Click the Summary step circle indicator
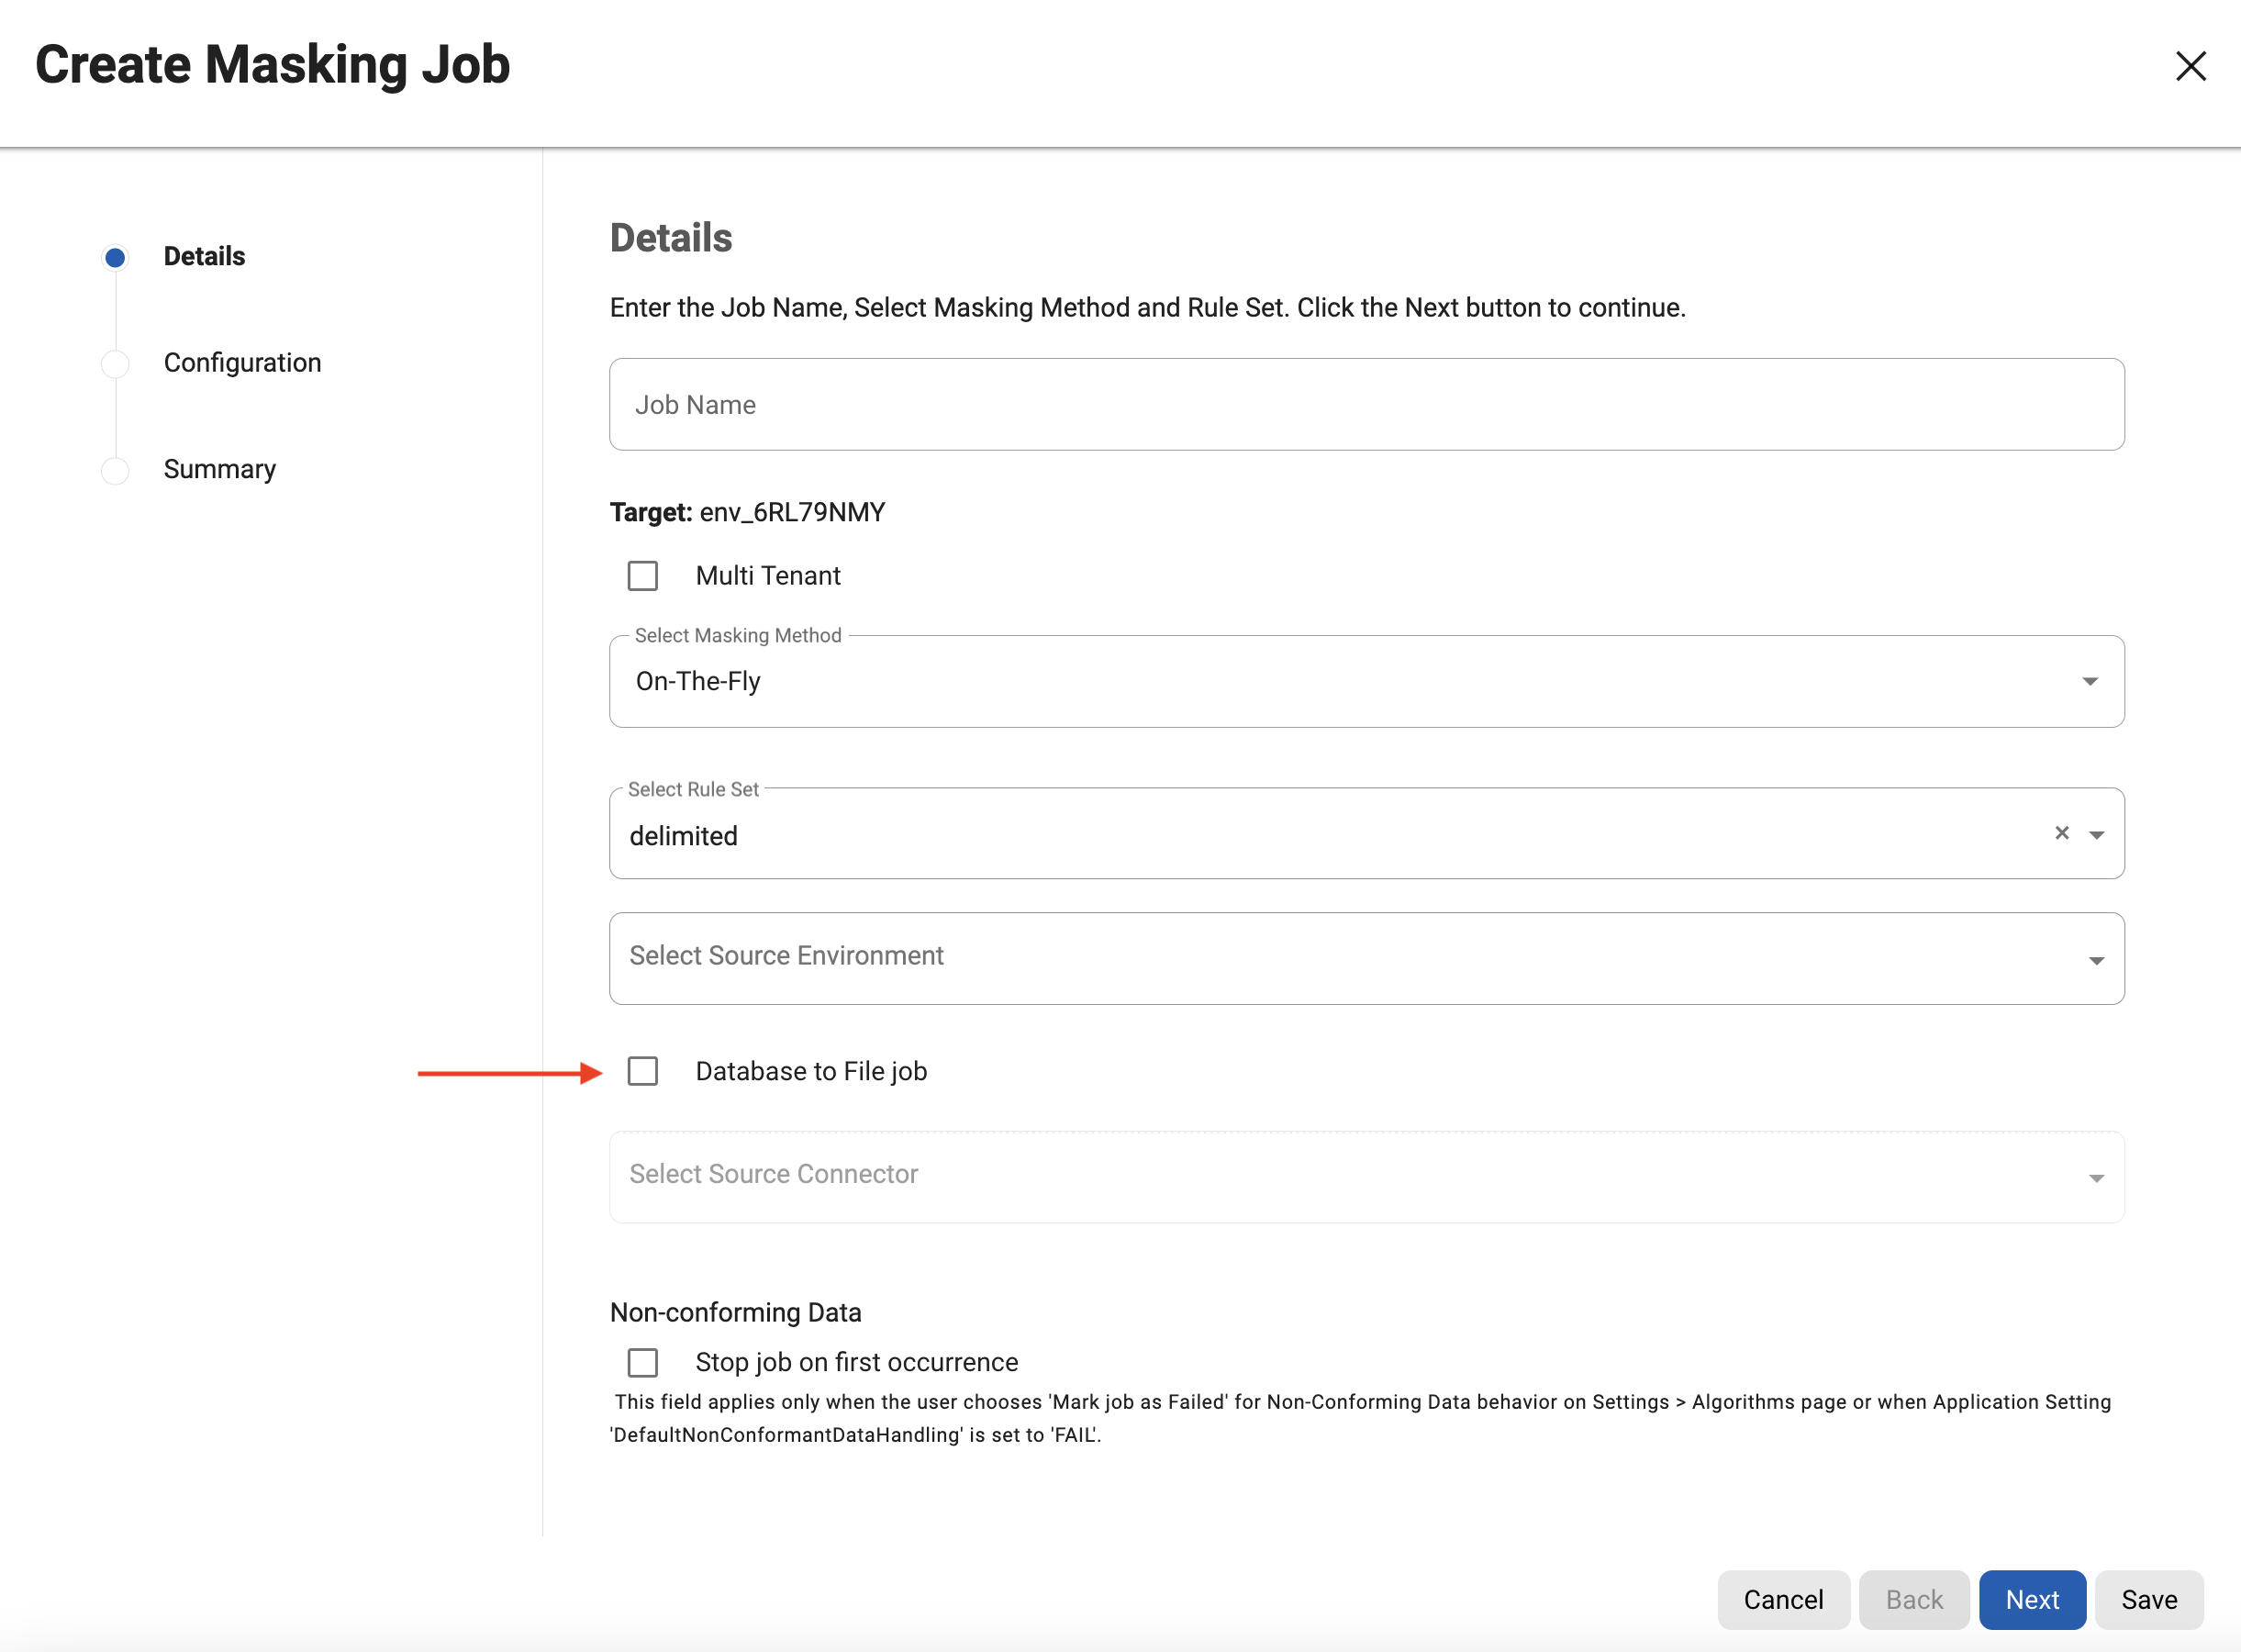The image size is (2241, 1652). coord(115,470)
